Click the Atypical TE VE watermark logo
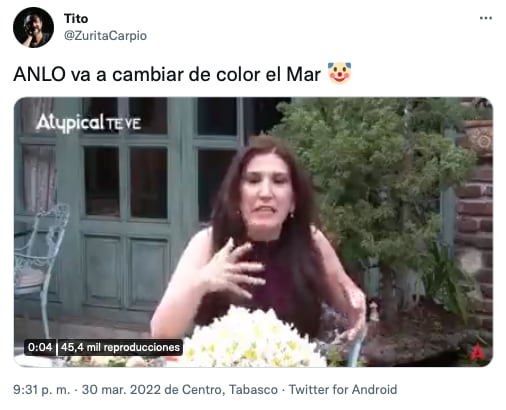The height and width of the screenshot is (410, 506). [89, 123]
